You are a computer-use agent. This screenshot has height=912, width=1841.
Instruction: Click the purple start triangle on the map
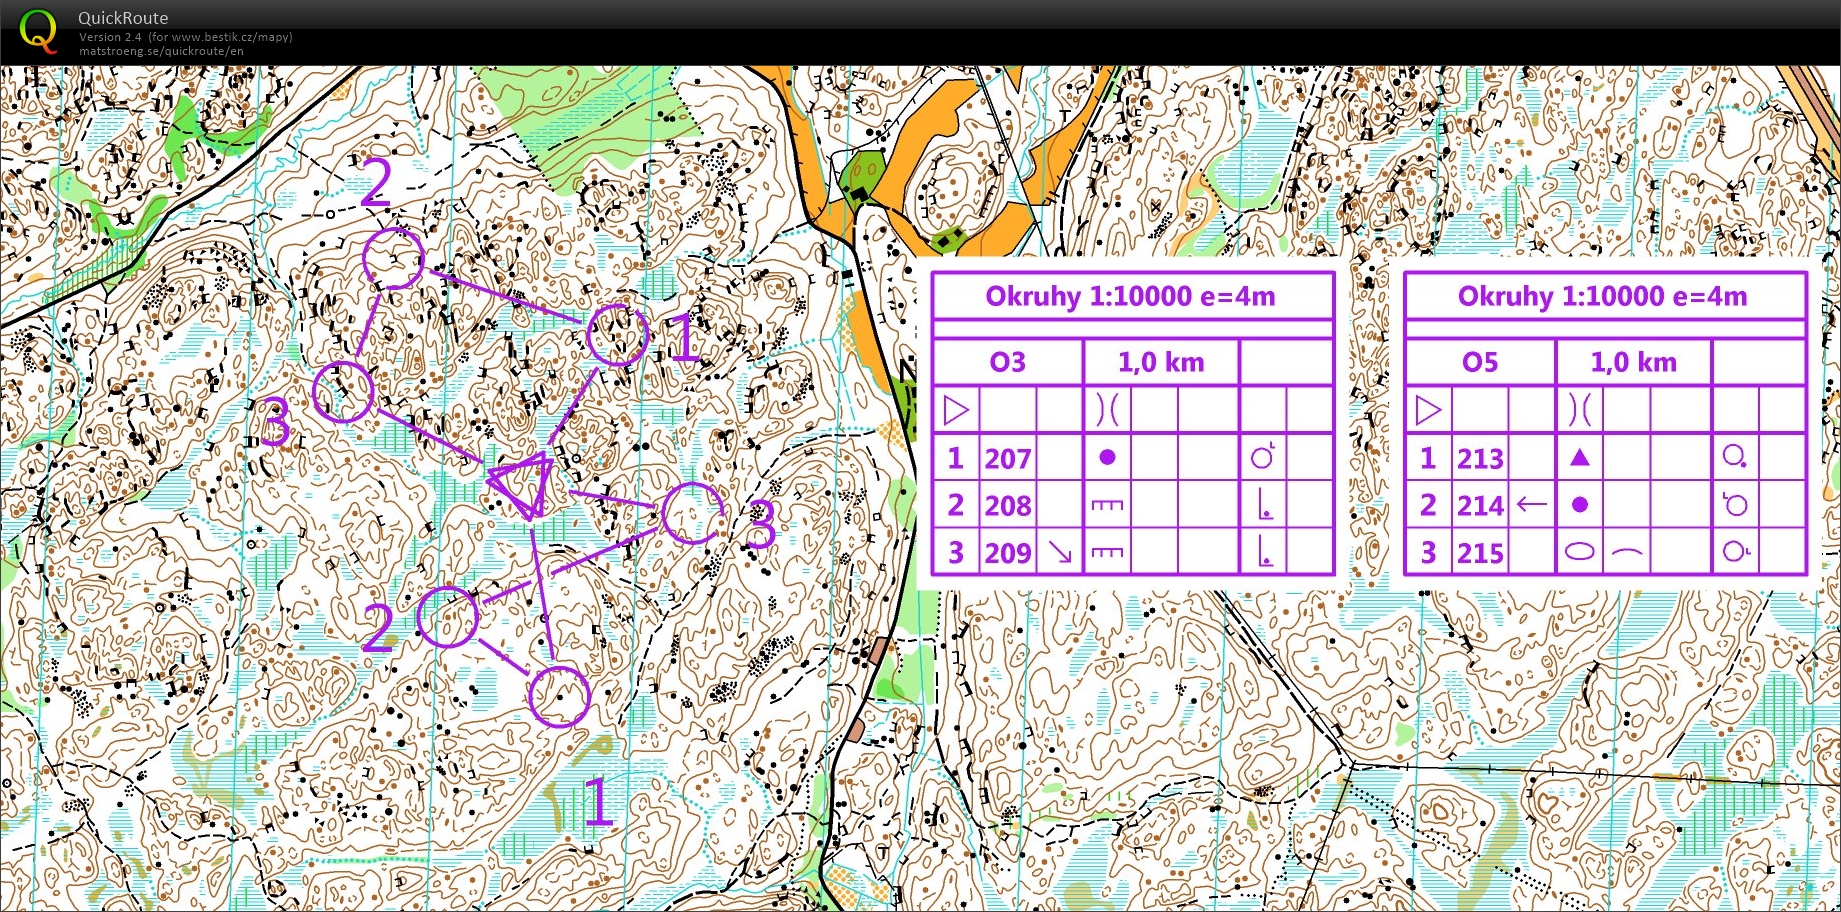[x=522, y=484]
